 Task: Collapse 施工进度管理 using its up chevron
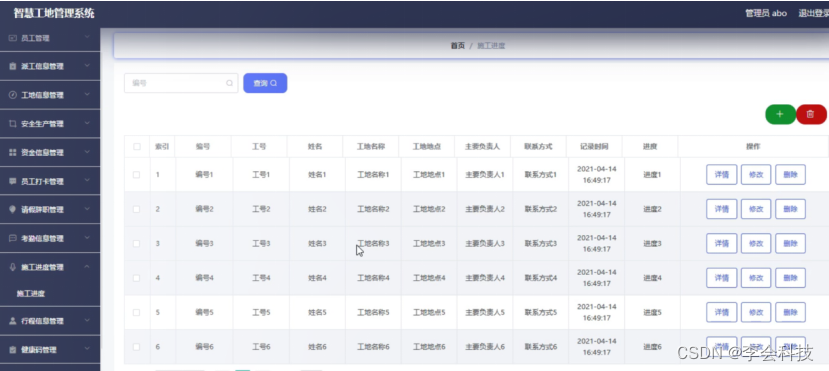point(87,267)
